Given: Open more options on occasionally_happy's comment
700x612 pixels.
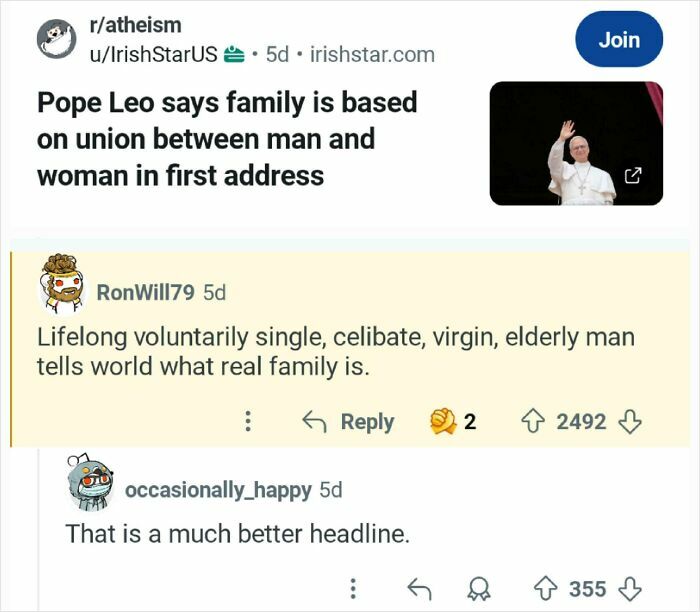Looking at the screenshot, I should click(353, 588).
